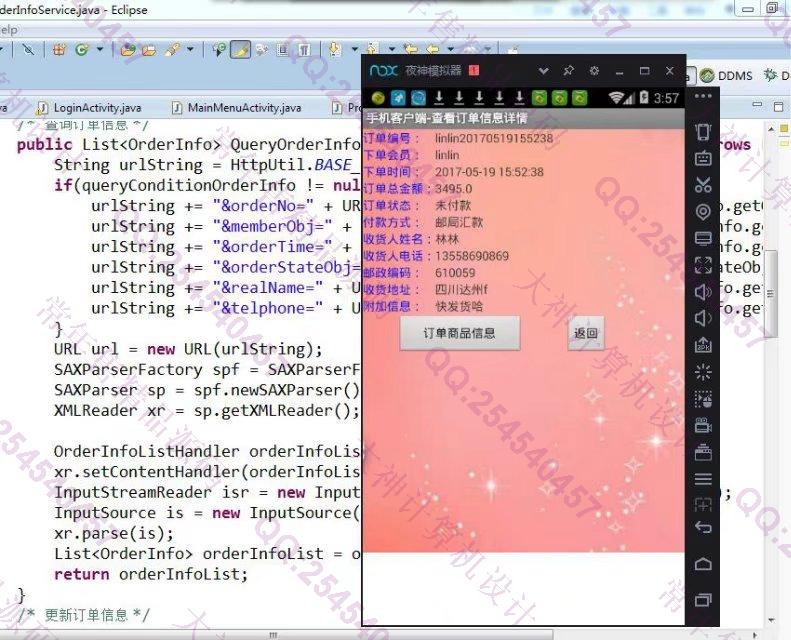Click the first download arrow notification icon
The width and height of the screenshot is (791, 640).
coord(439,97)
